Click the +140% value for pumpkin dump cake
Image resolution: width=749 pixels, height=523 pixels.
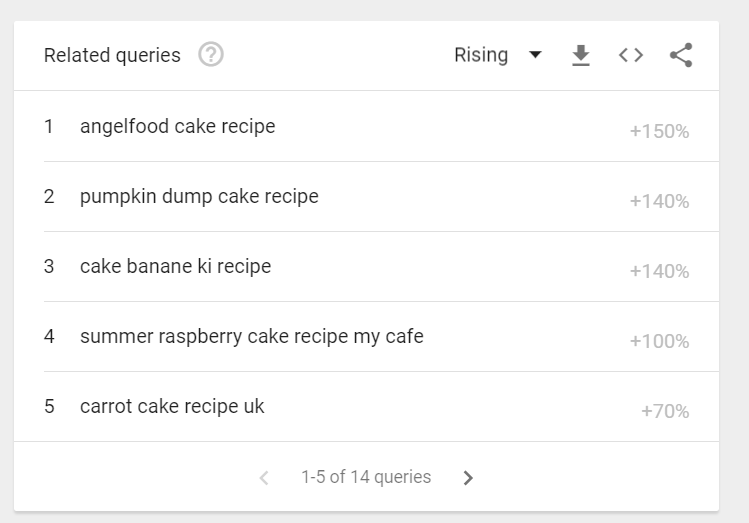coord(659,201)
